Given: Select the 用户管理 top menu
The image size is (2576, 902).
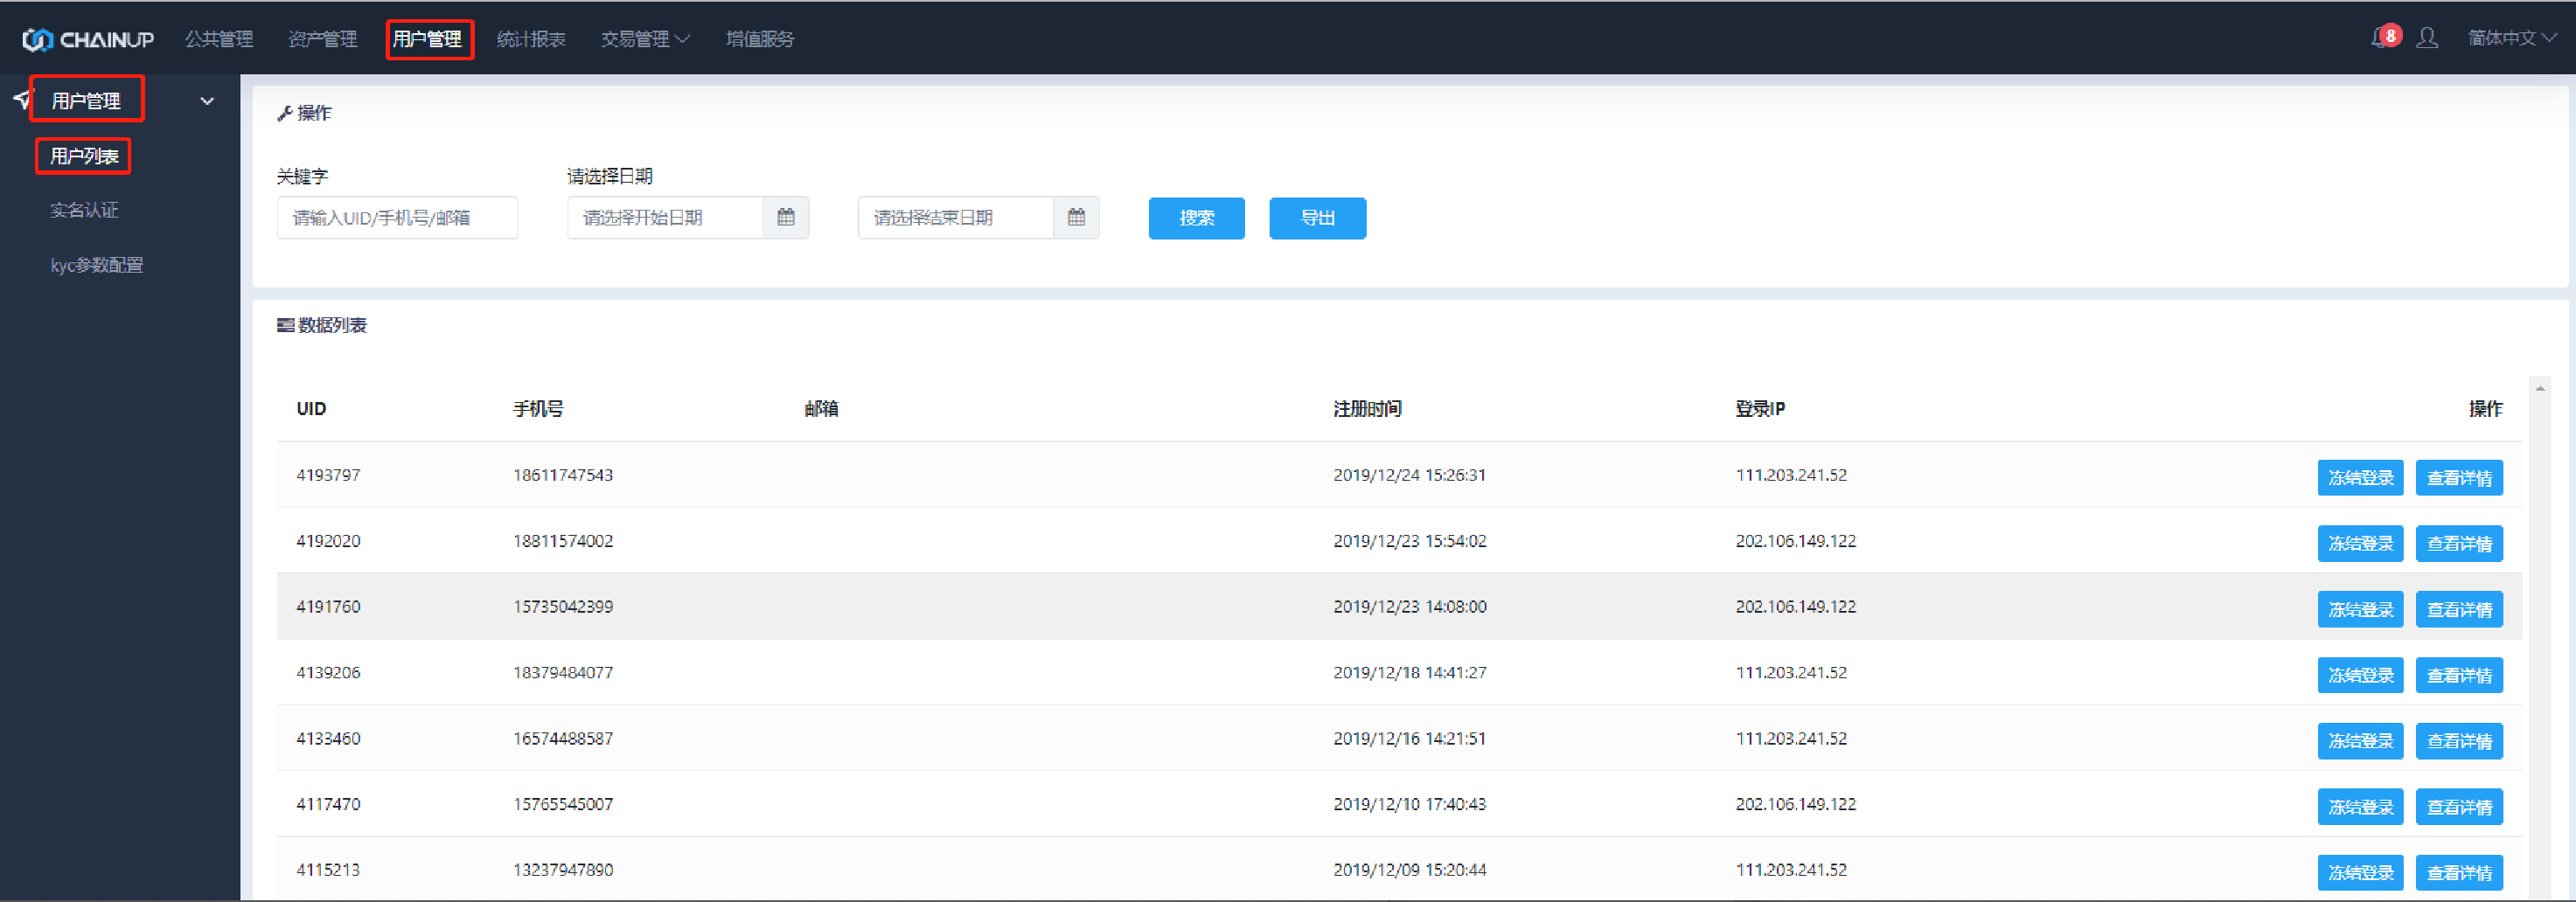Looking at the screenshot, I should [428, 39].
